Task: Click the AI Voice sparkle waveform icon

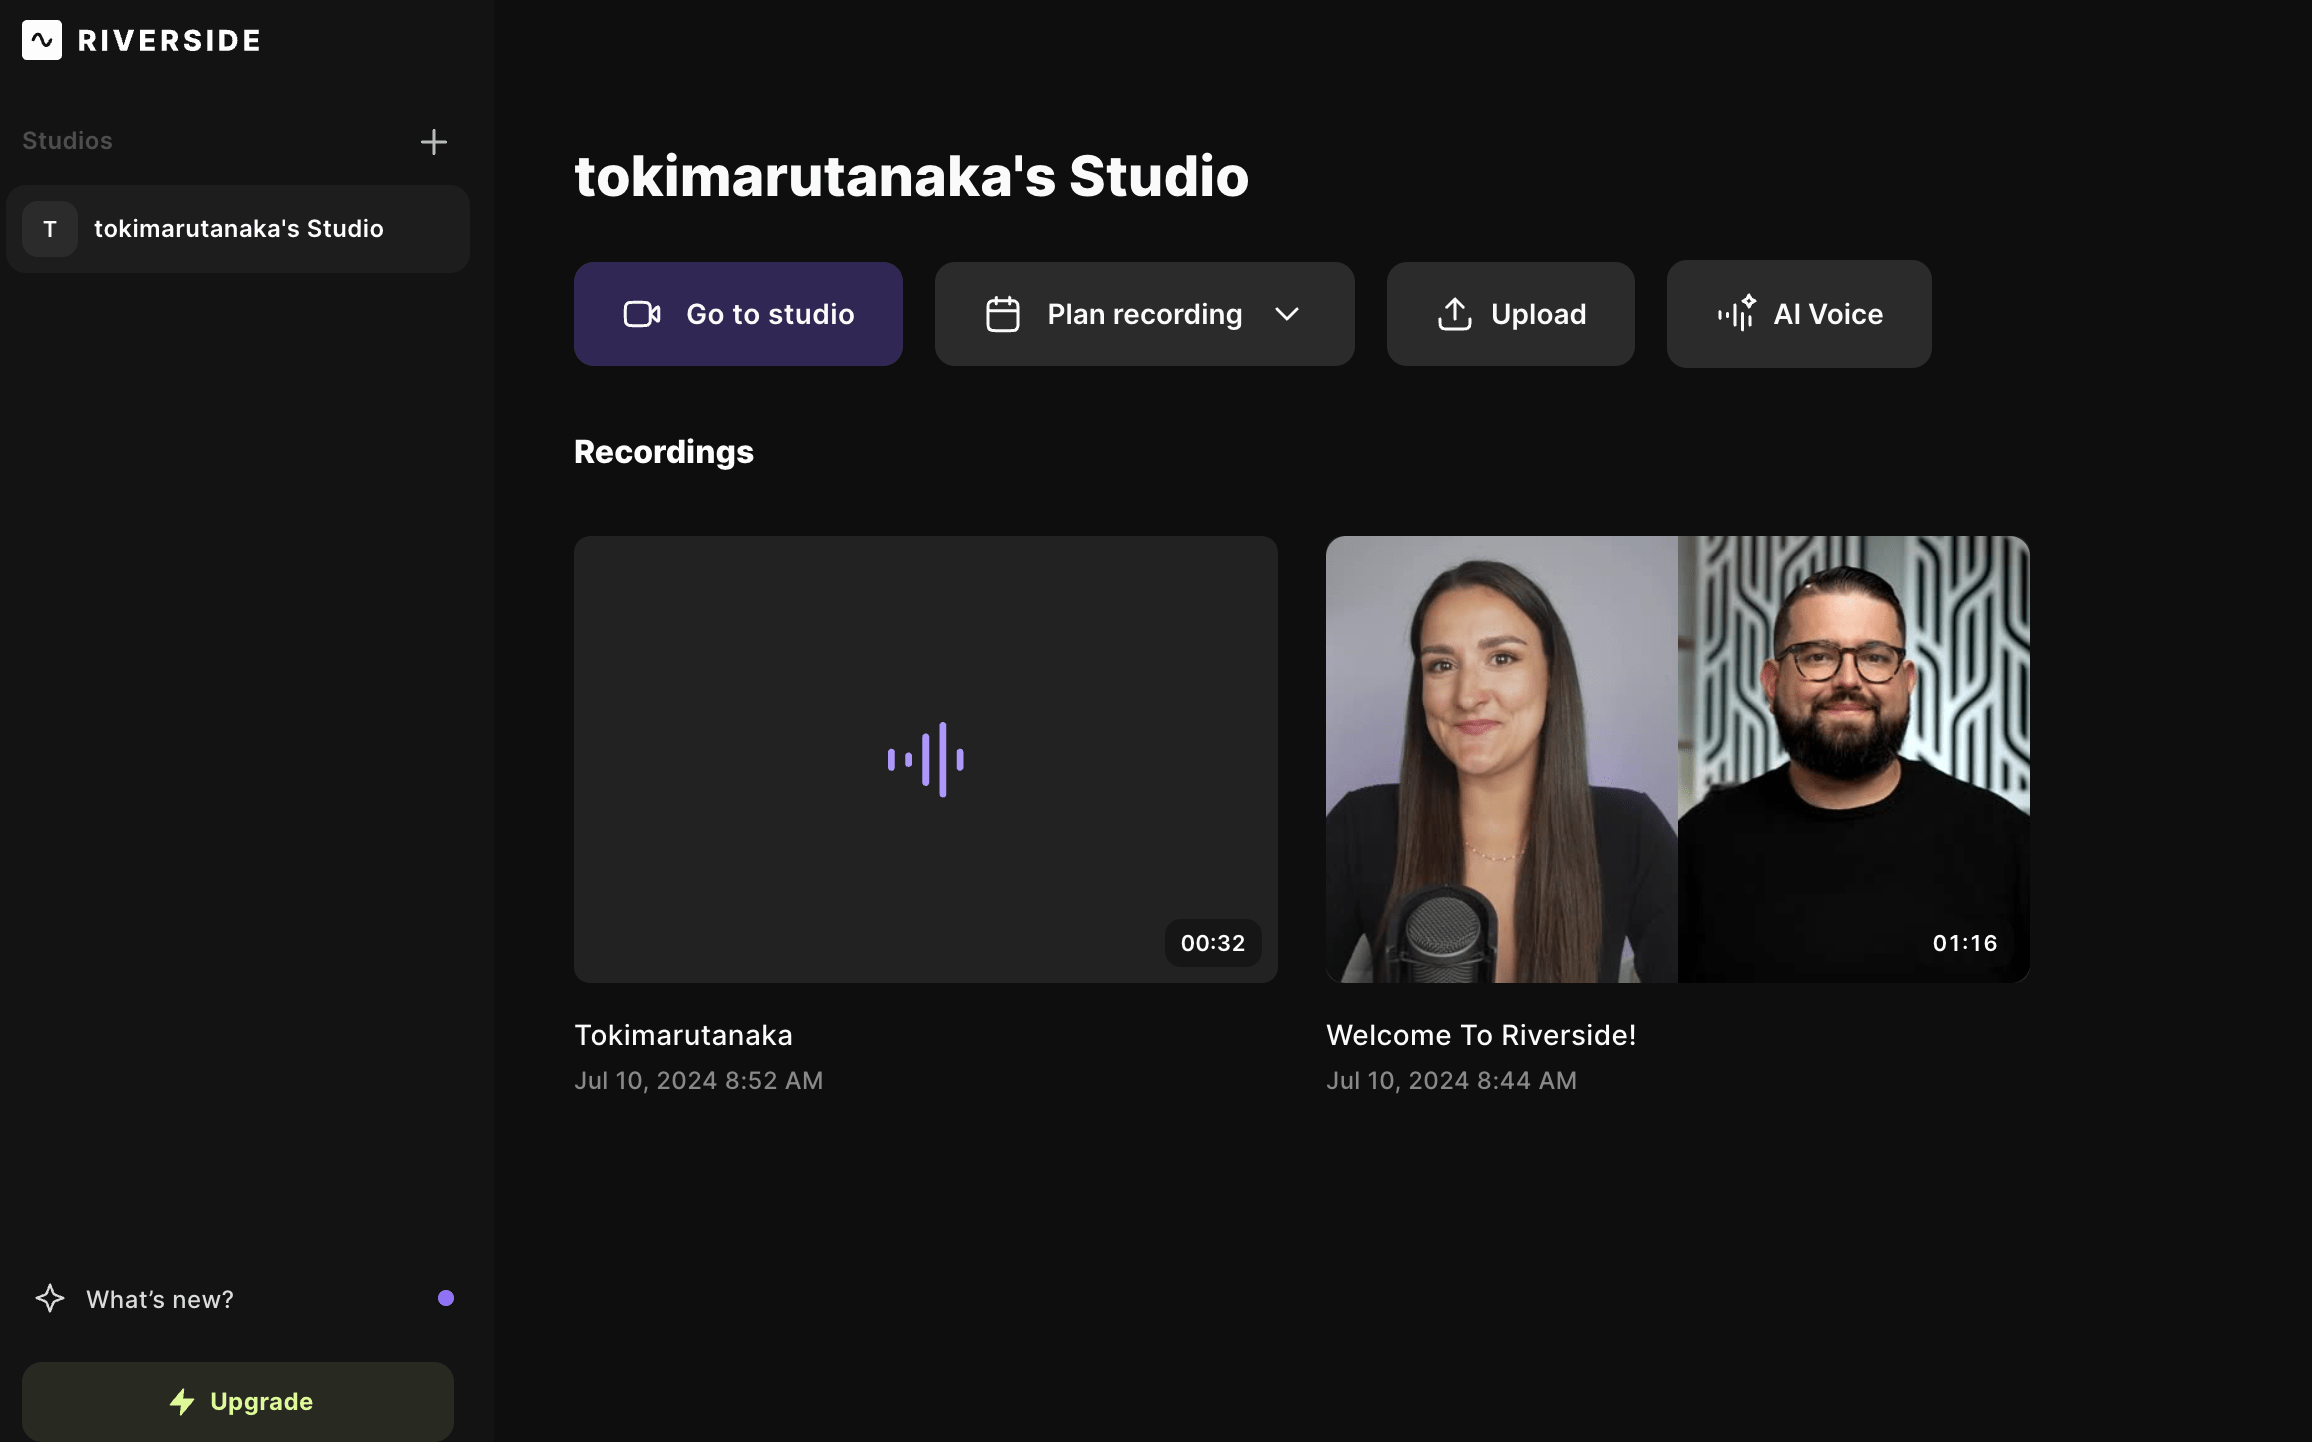Action: point(1736,313)
